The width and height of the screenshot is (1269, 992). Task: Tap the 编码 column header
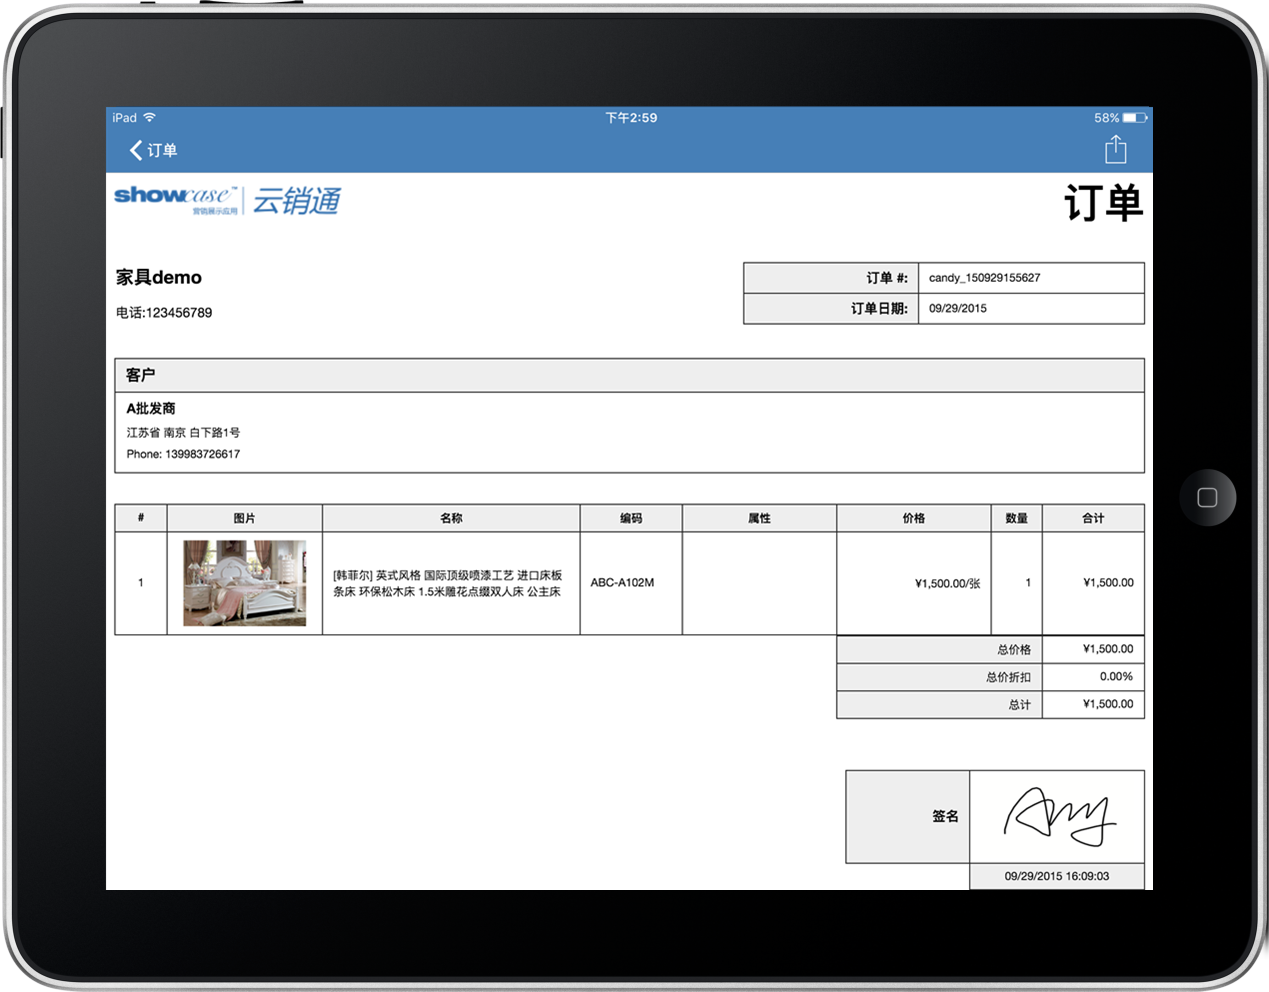click(x=631, y=518)
